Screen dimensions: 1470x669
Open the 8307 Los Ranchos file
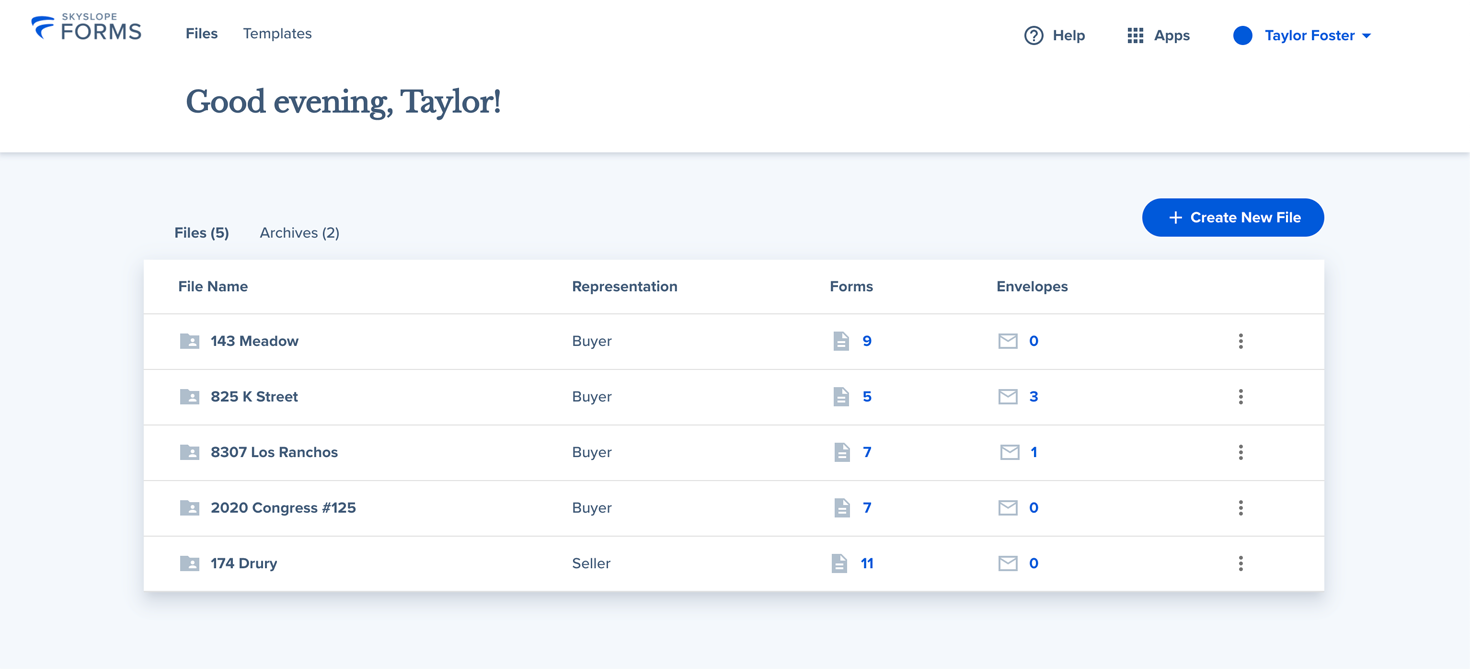tap(274, 452)
